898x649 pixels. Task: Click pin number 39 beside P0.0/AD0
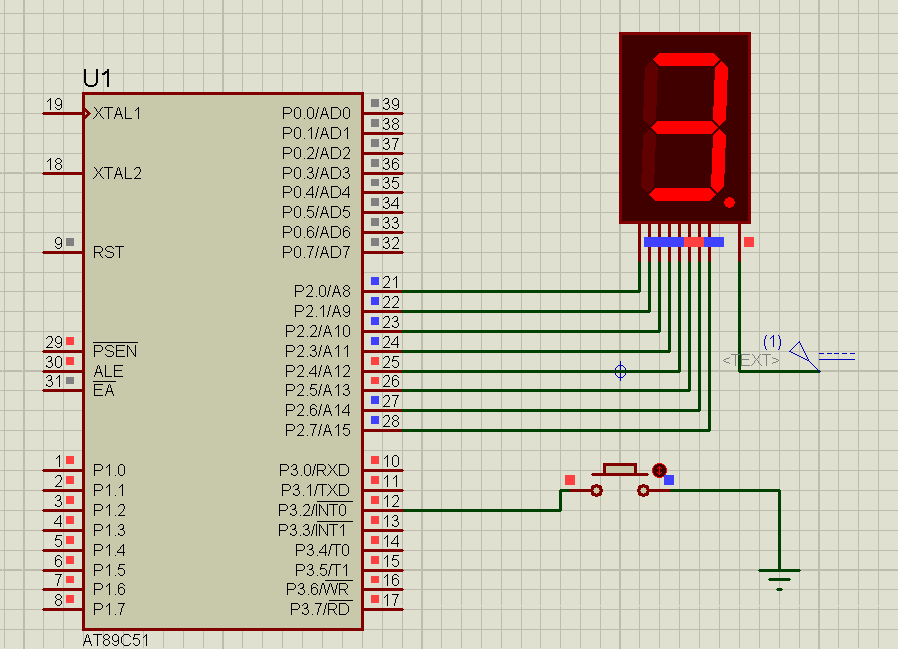pyautogui.click(x=391, y=104)
